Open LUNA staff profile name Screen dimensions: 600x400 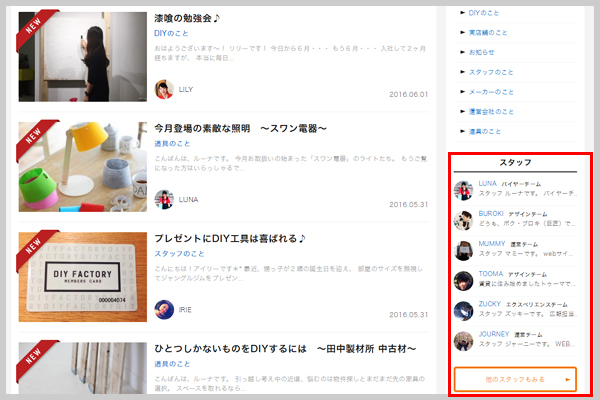click(x=488, y=184)
